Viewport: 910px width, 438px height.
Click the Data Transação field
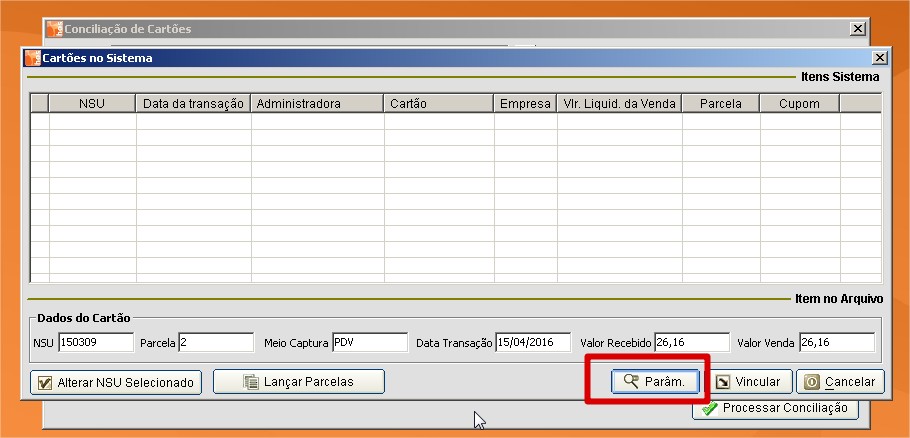(x=533, y=343)
